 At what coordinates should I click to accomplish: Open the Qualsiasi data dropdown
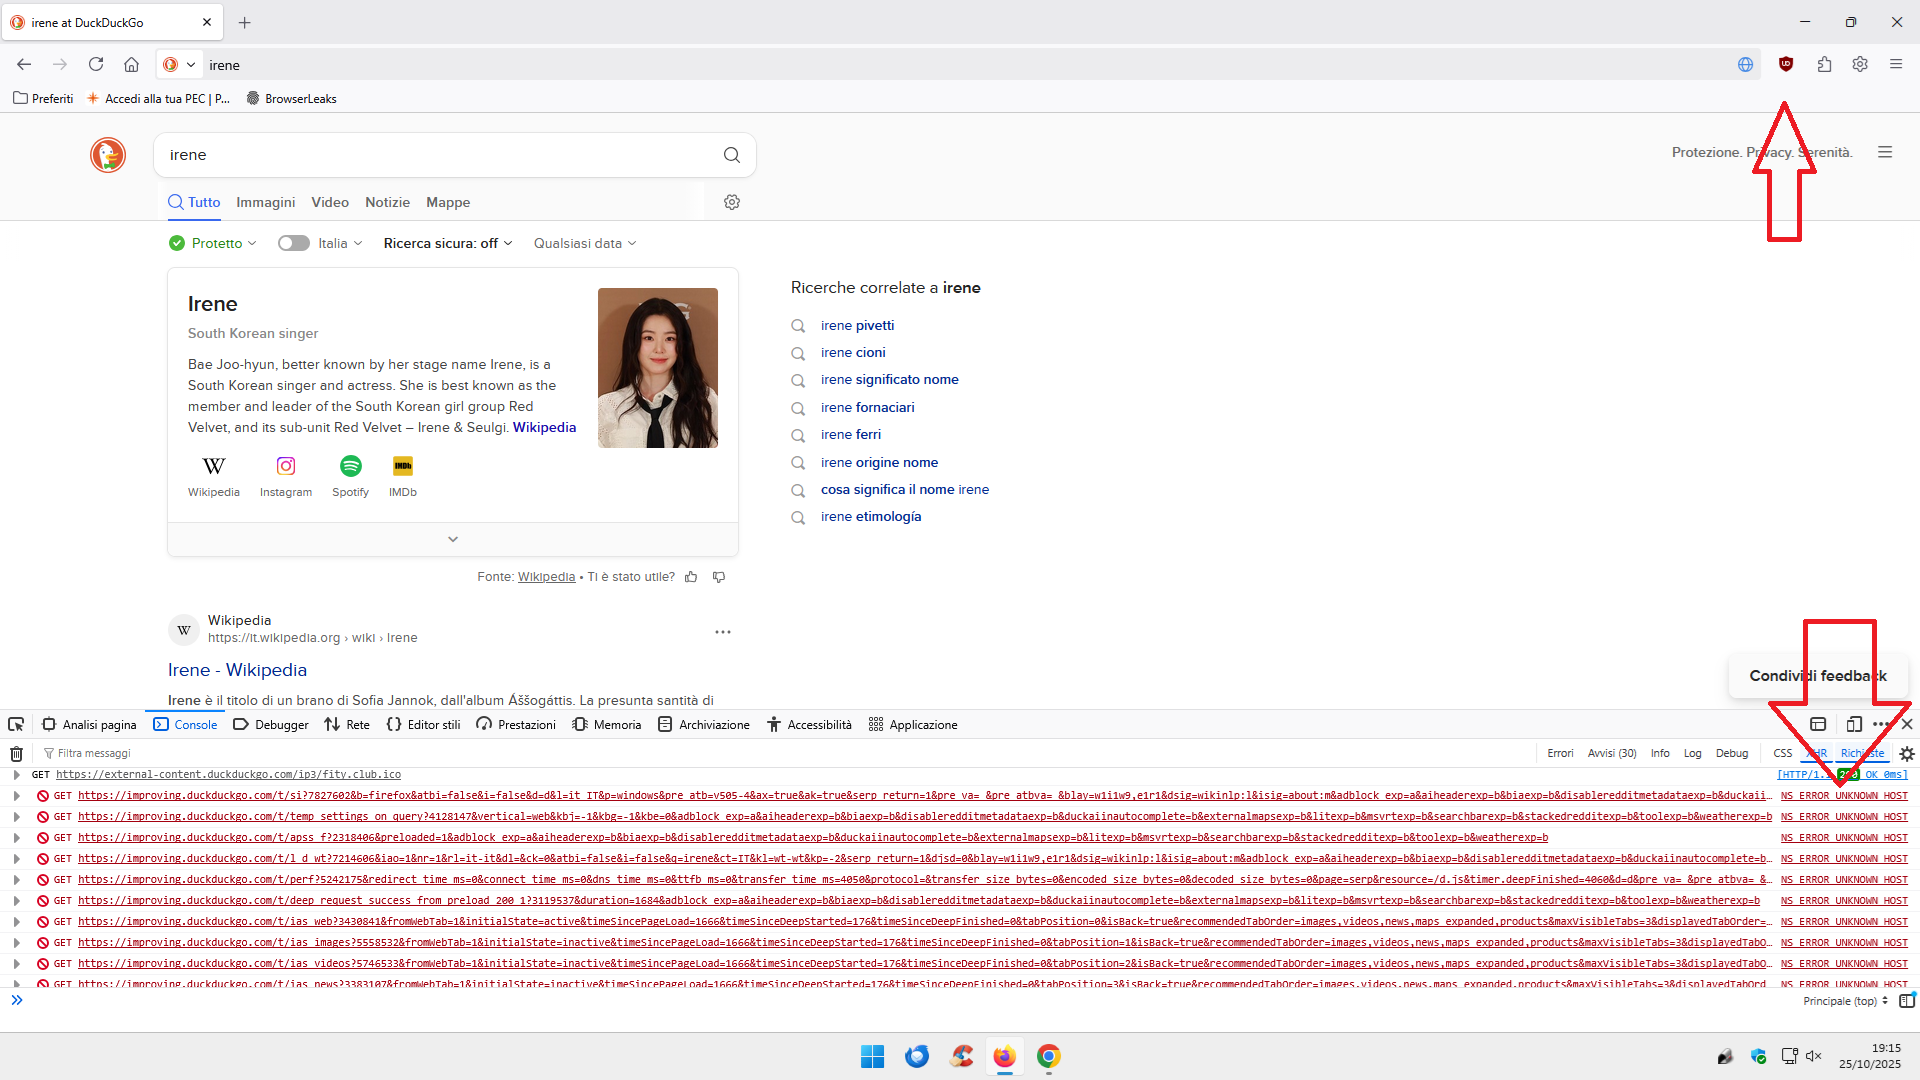(x=585, y=243)
